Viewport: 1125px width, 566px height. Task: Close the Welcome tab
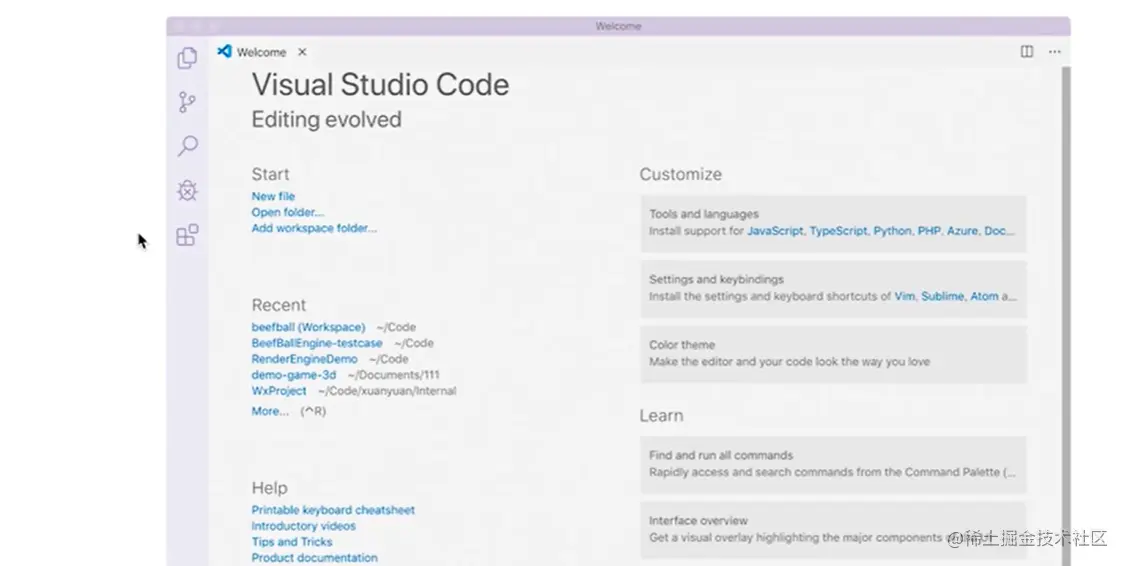pos(302,52)
